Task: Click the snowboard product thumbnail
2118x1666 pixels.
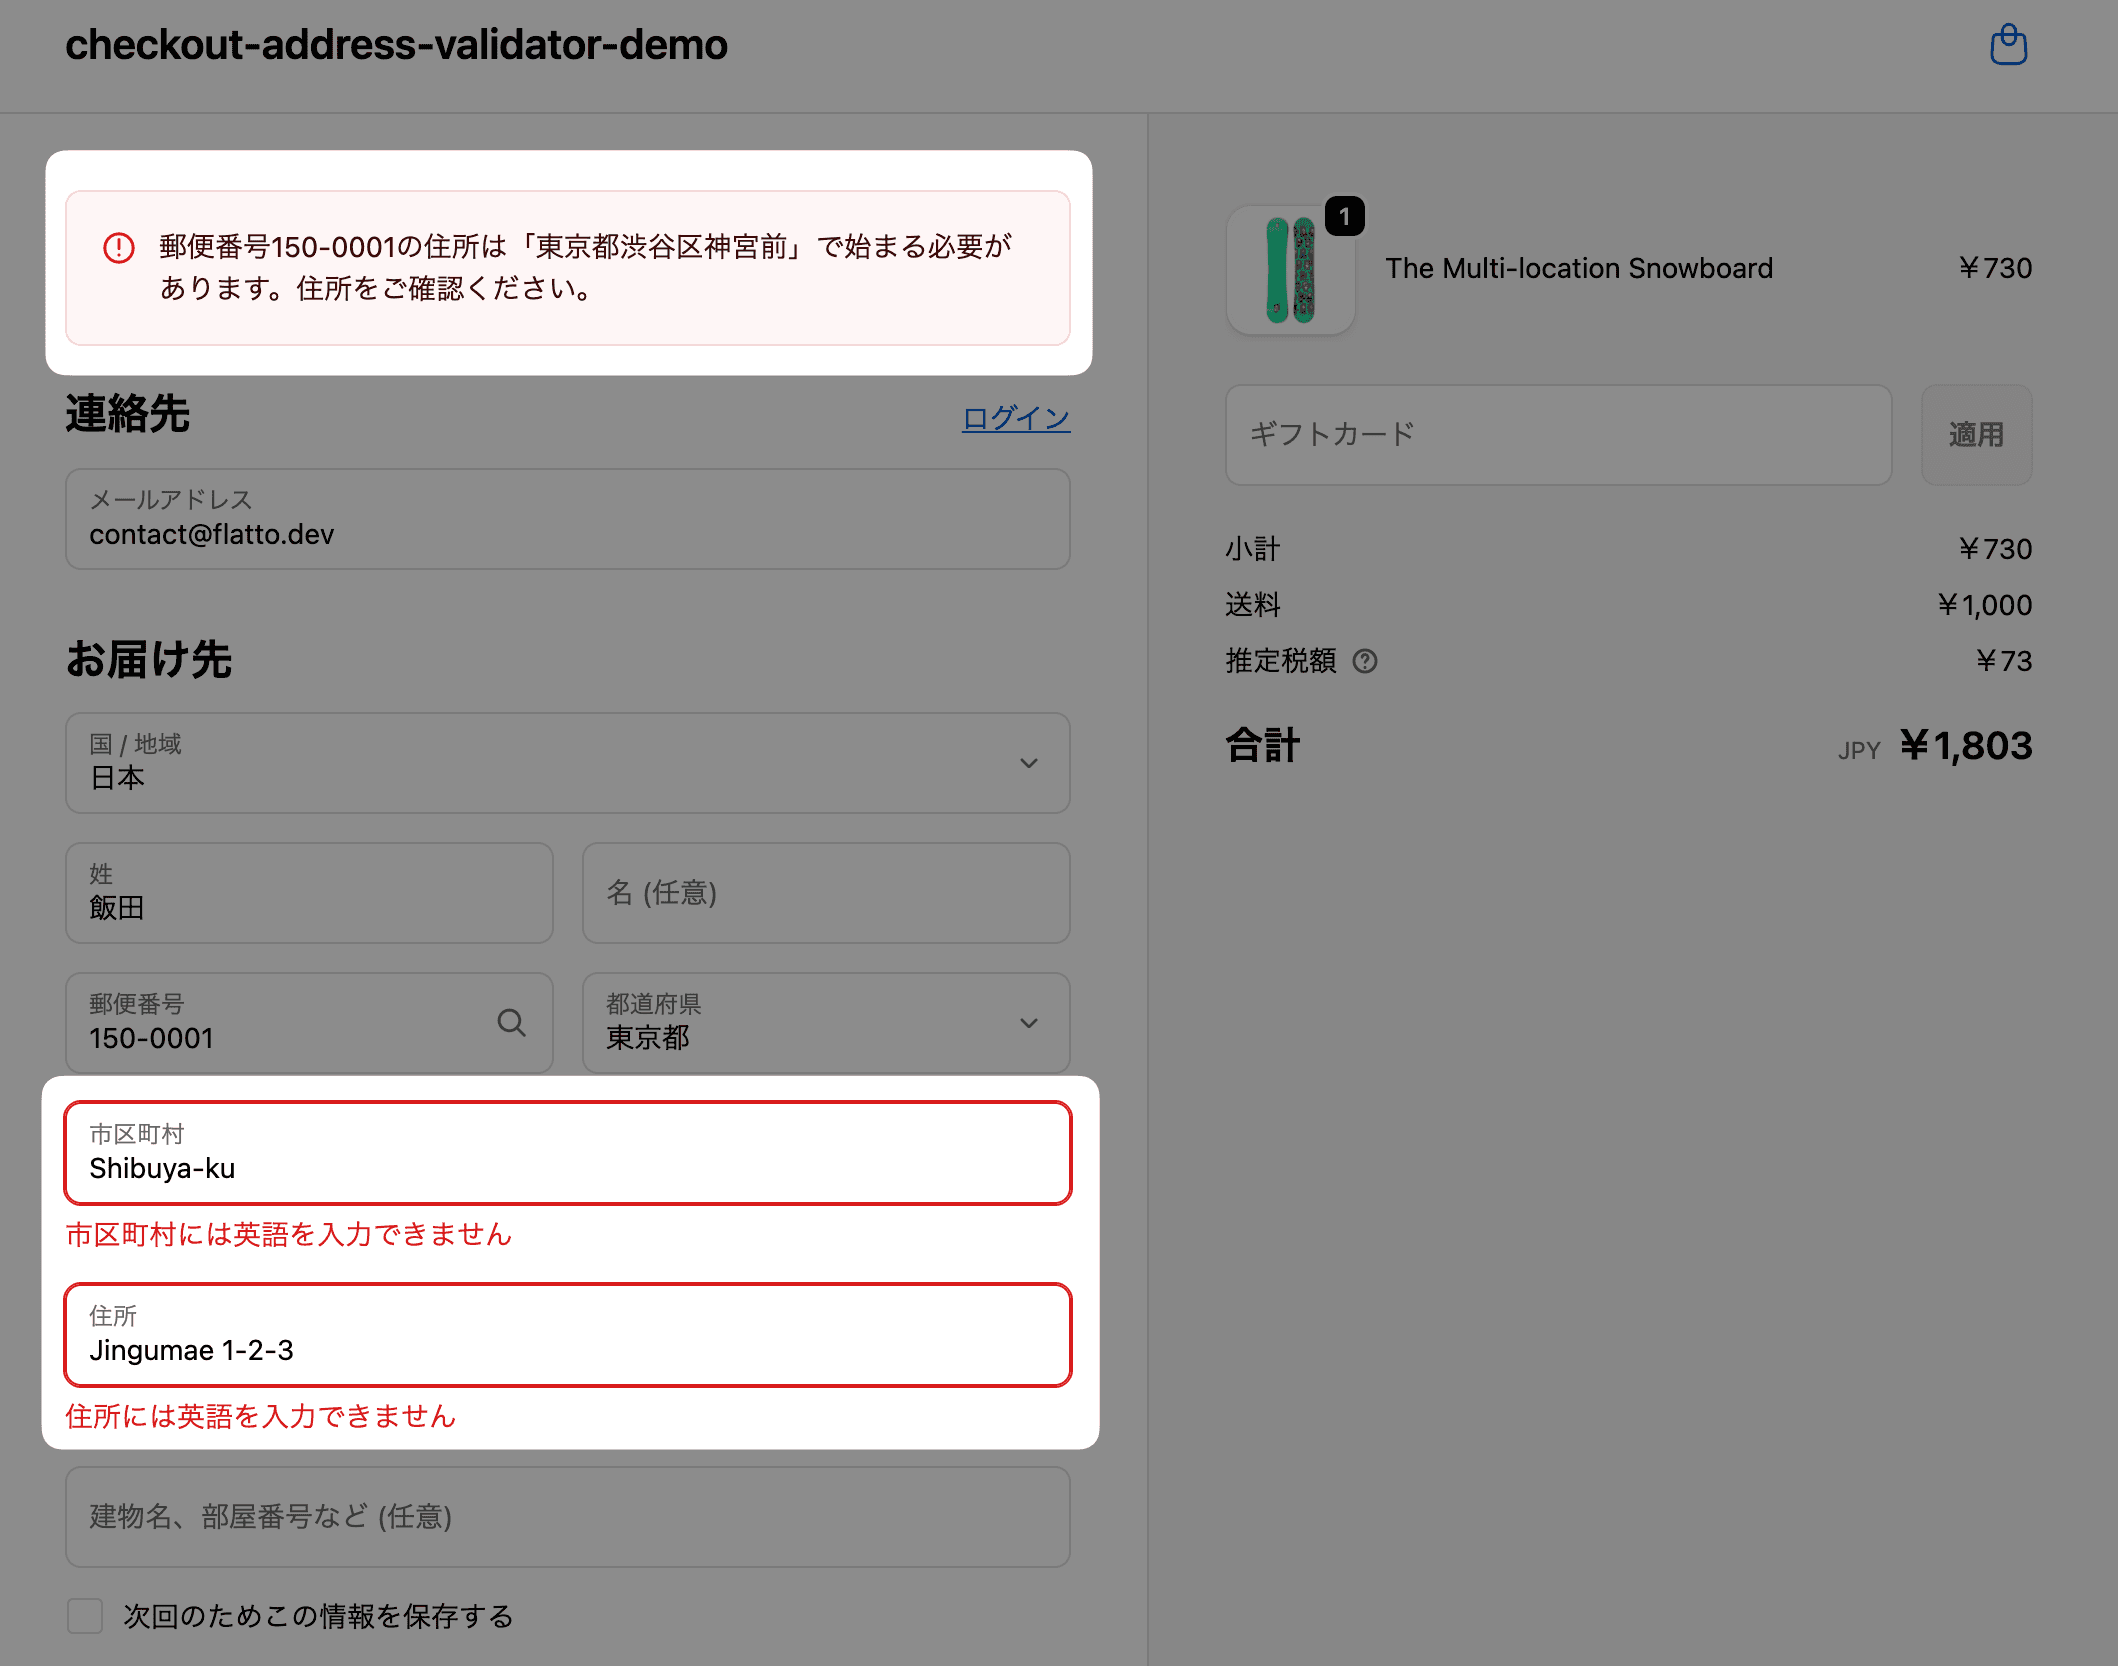Action: (1290, 270)
